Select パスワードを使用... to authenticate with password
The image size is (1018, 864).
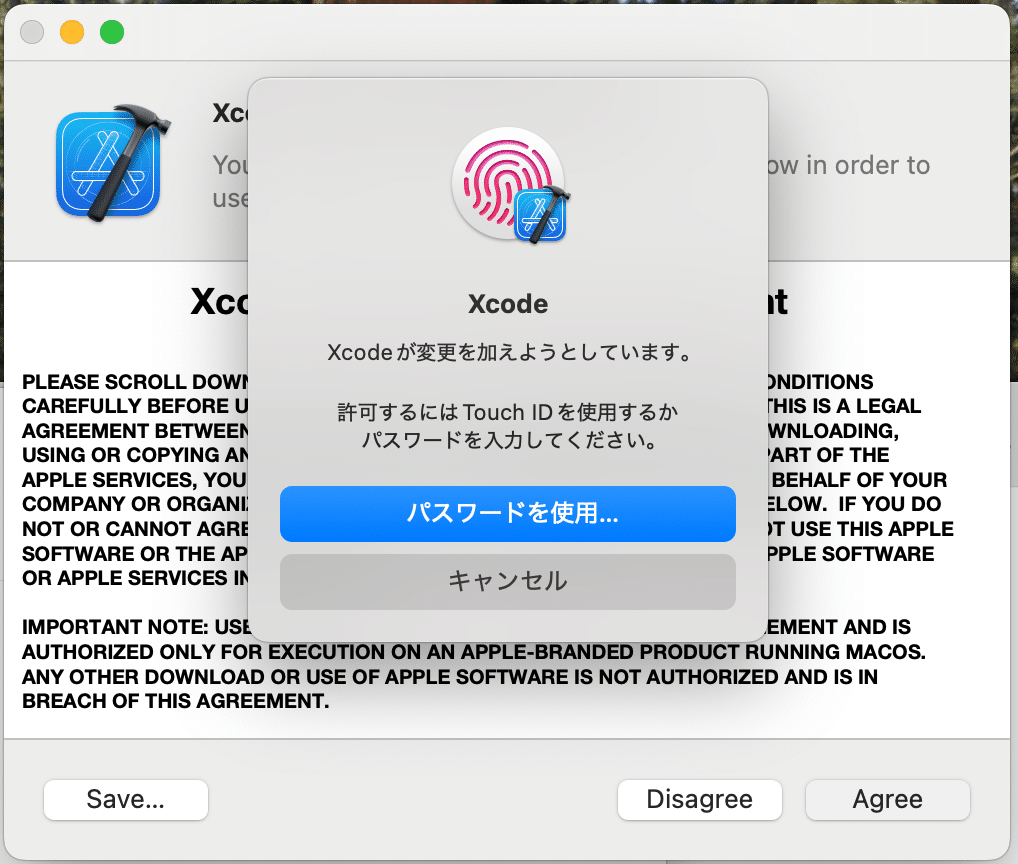[507, 513]
